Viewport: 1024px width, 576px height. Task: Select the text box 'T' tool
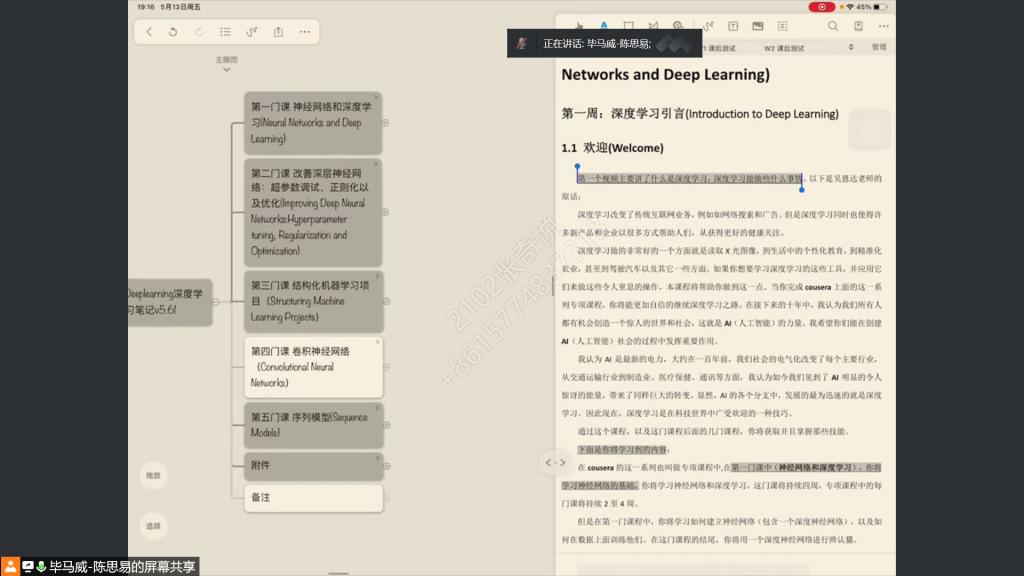click(733, 26)
